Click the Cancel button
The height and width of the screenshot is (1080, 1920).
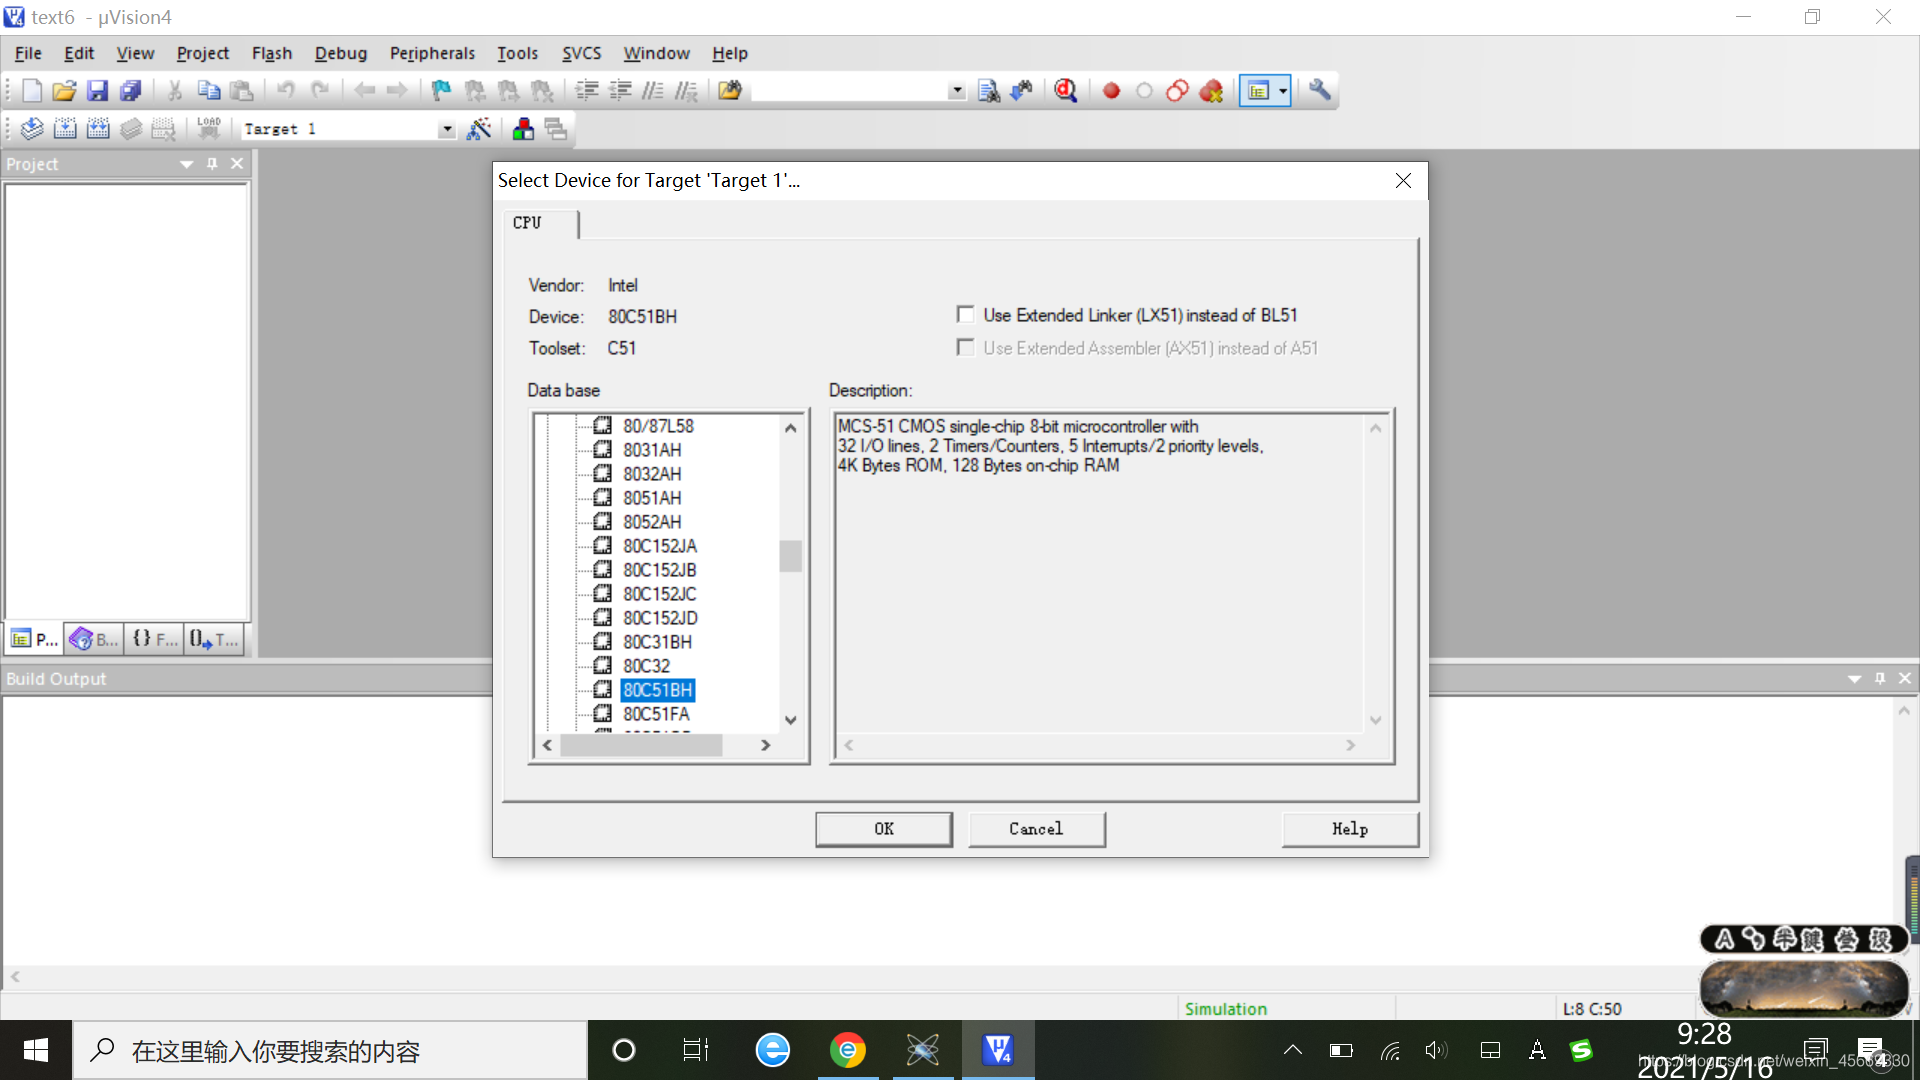pyautogui.click(x=1036, y=829)
